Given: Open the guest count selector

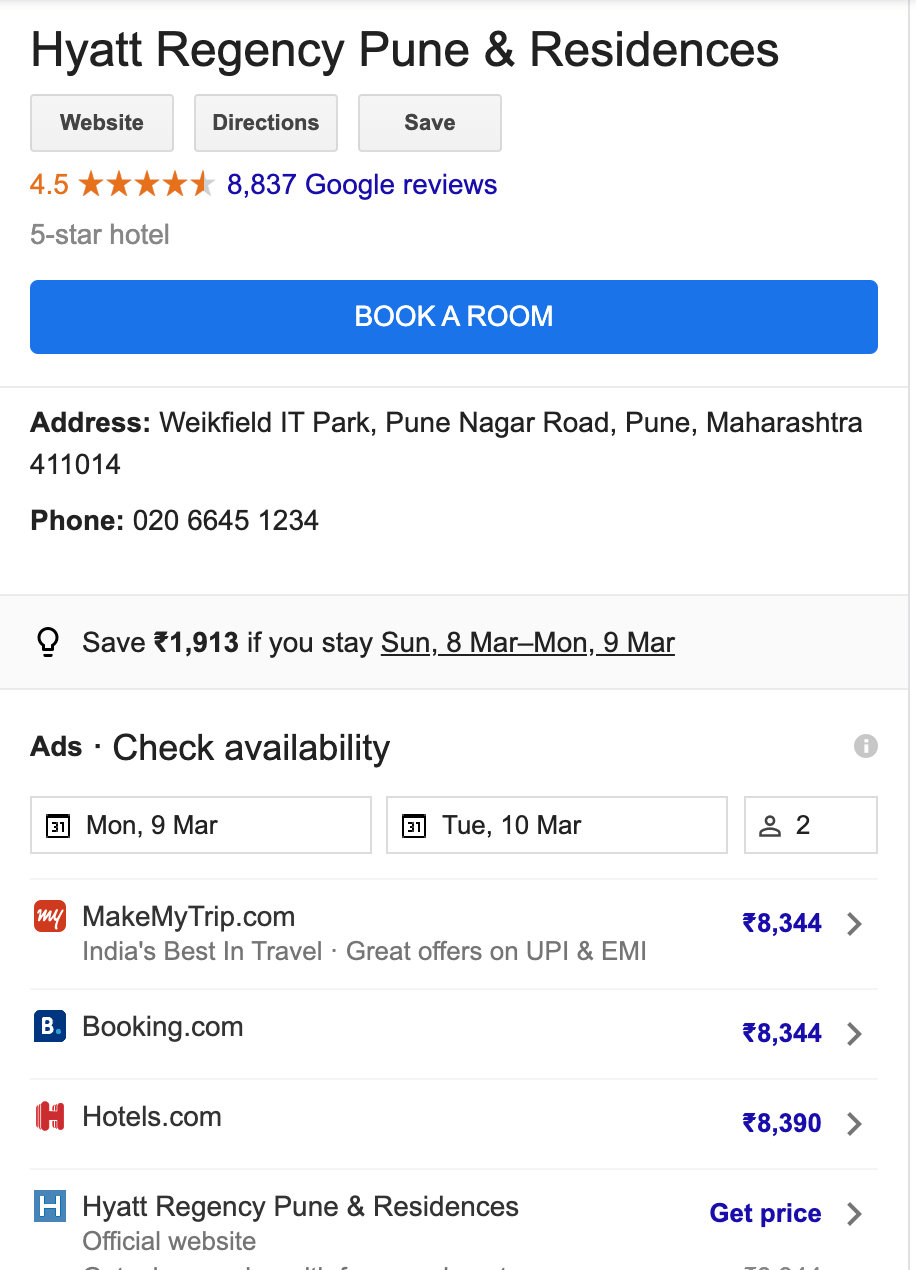Looking at the screenshot, I should tap(811, 825).
